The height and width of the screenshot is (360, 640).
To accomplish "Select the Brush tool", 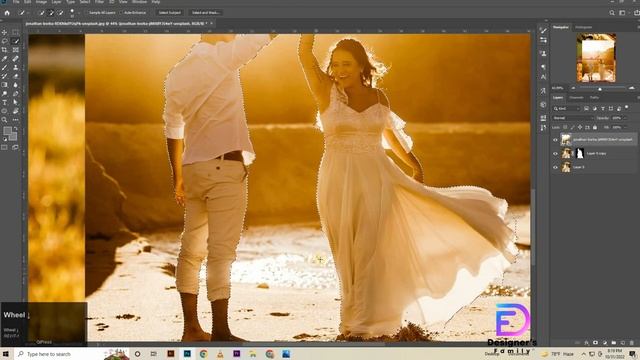I will pyautogui.click(x=4, y=67).
